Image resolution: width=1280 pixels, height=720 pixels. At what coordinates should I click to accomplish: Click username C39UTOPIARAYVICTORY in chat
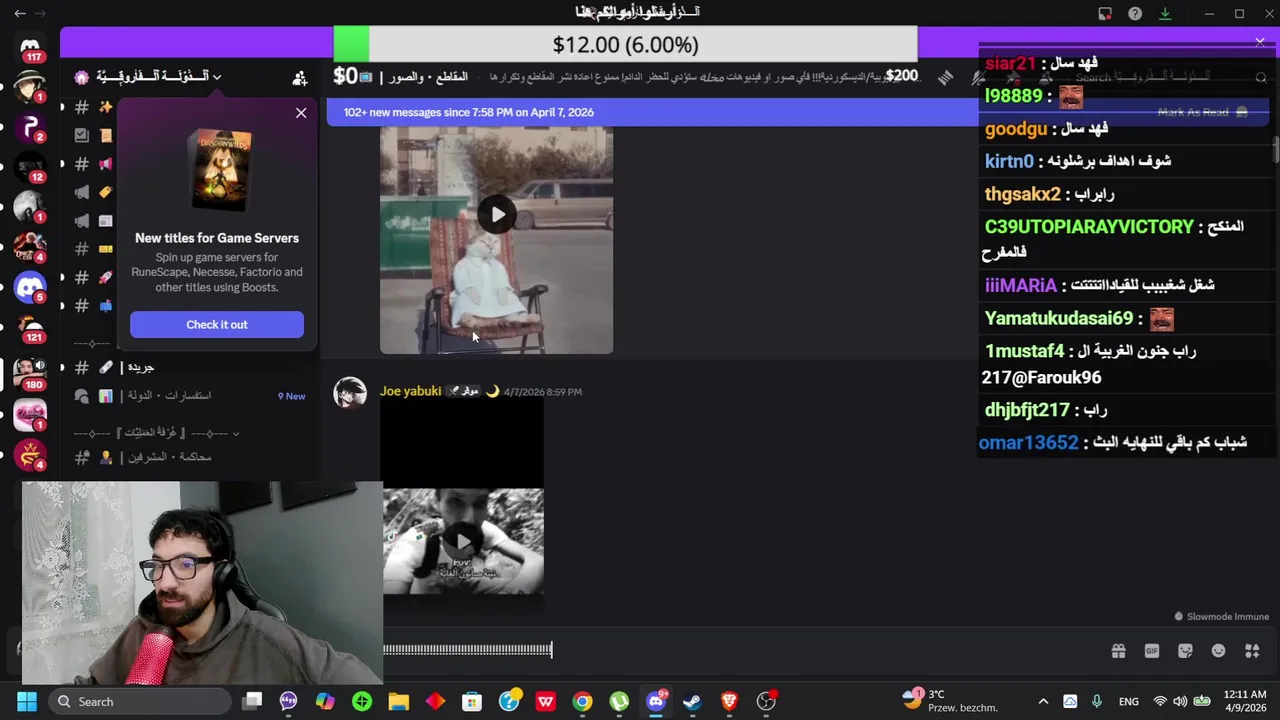point(1089,227)
